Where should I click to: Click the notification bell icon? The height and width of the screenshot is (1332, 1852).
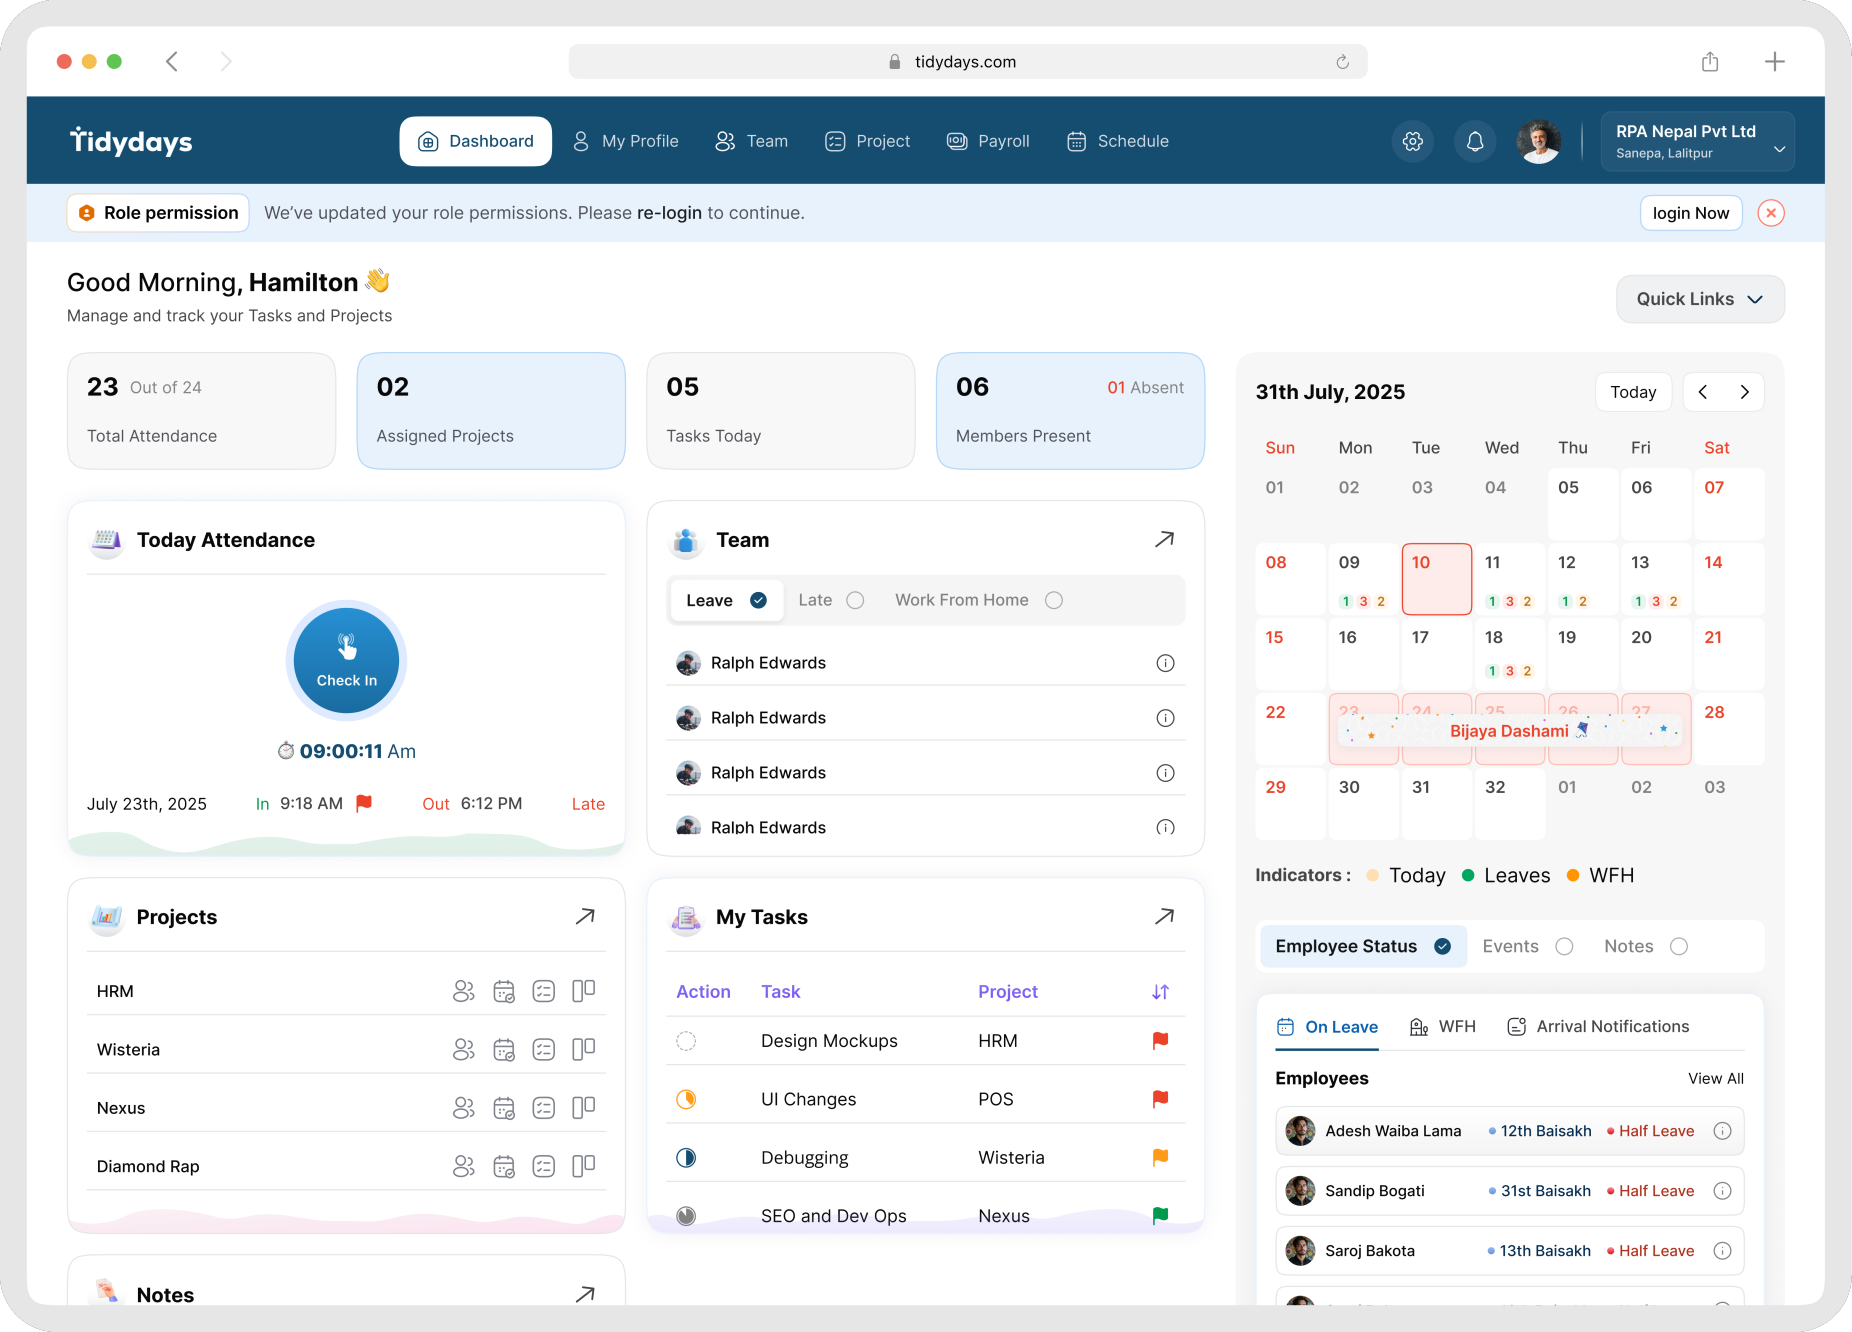(1475, 142)
